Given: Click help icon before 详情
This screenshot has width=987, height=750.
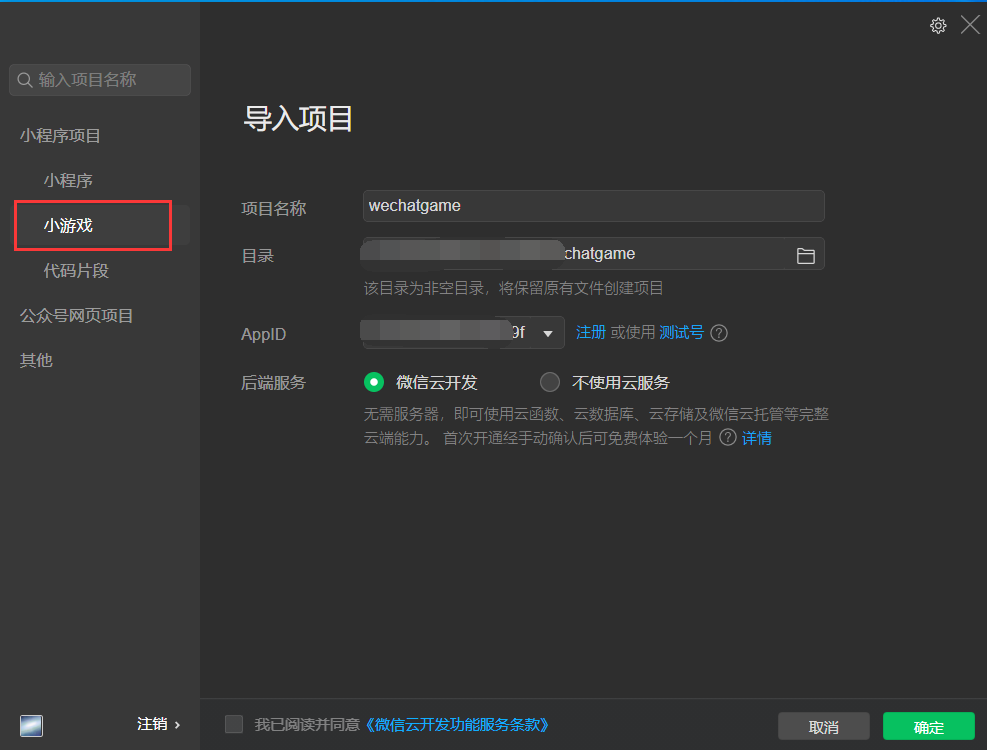Looking at the screenshot, I should coord(728,438).
